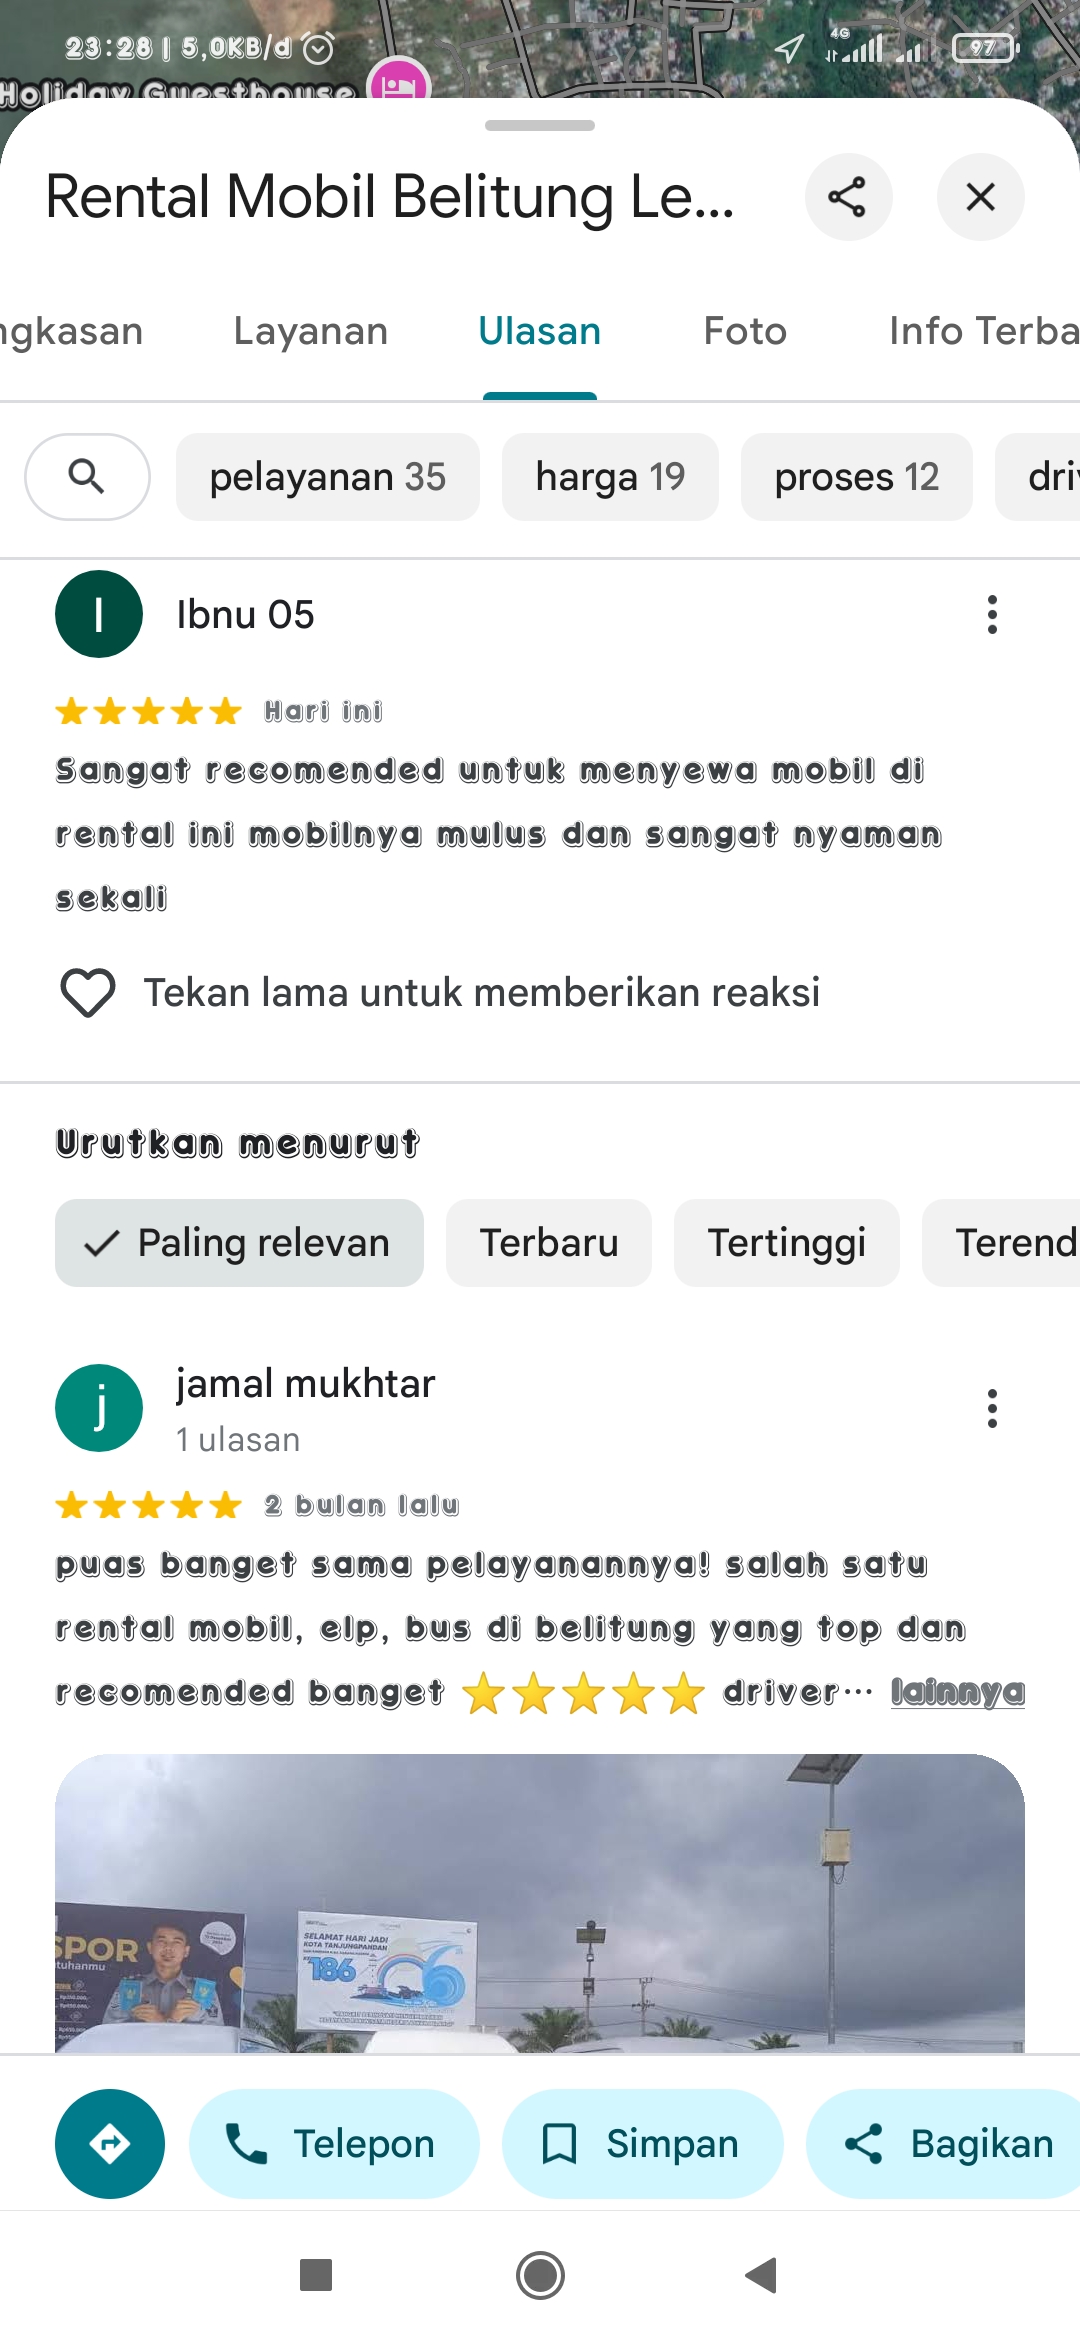This screenshot has height=2340, width=1080.
Task: Expand review text via lainnya link
Action: coord(958,1692)
